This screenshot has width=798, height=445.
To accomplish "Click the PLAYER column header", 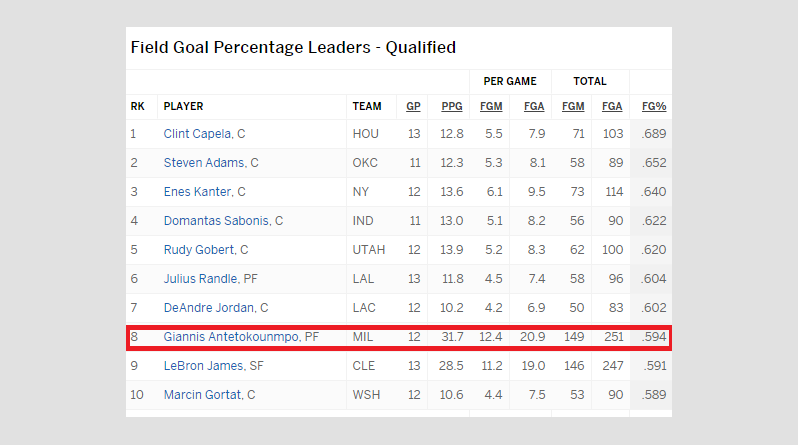I will (183, 106).
